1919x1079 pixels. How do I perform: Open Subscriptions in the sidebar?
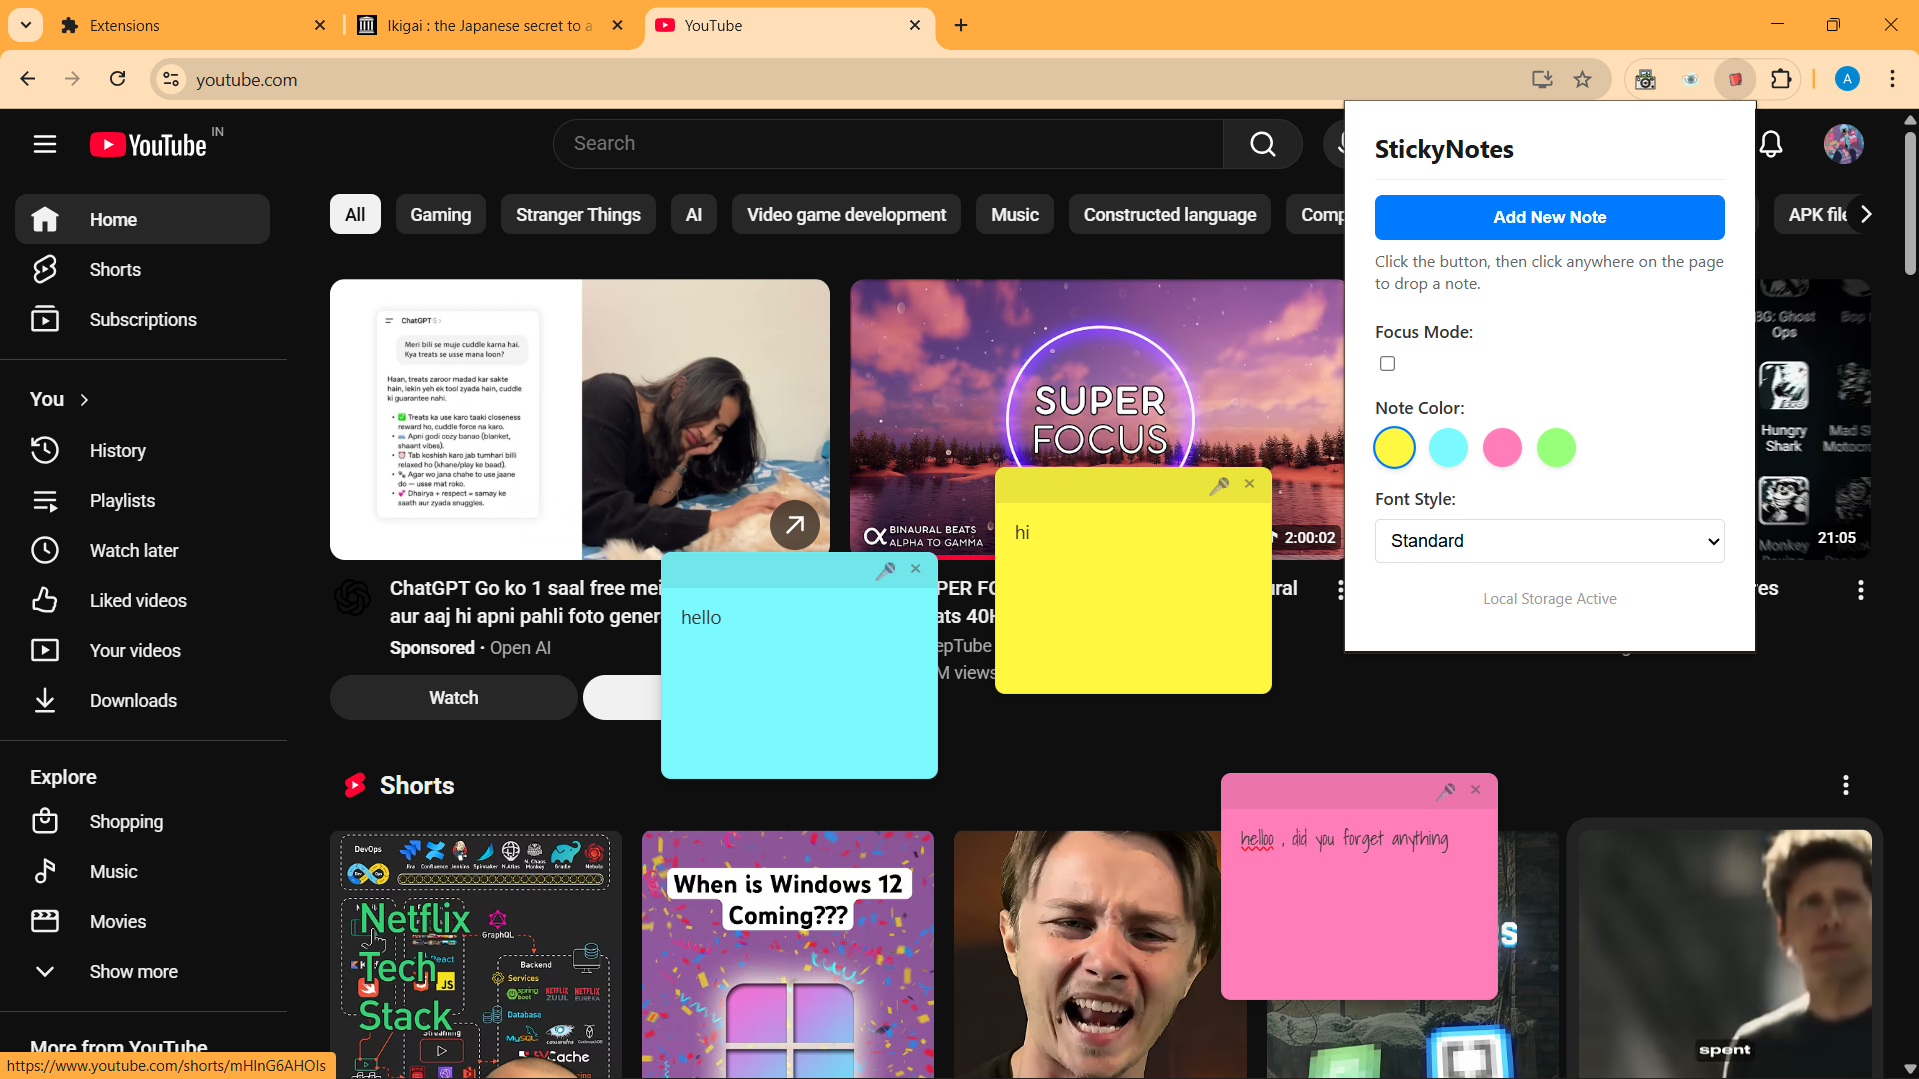(x=142, y=320)
